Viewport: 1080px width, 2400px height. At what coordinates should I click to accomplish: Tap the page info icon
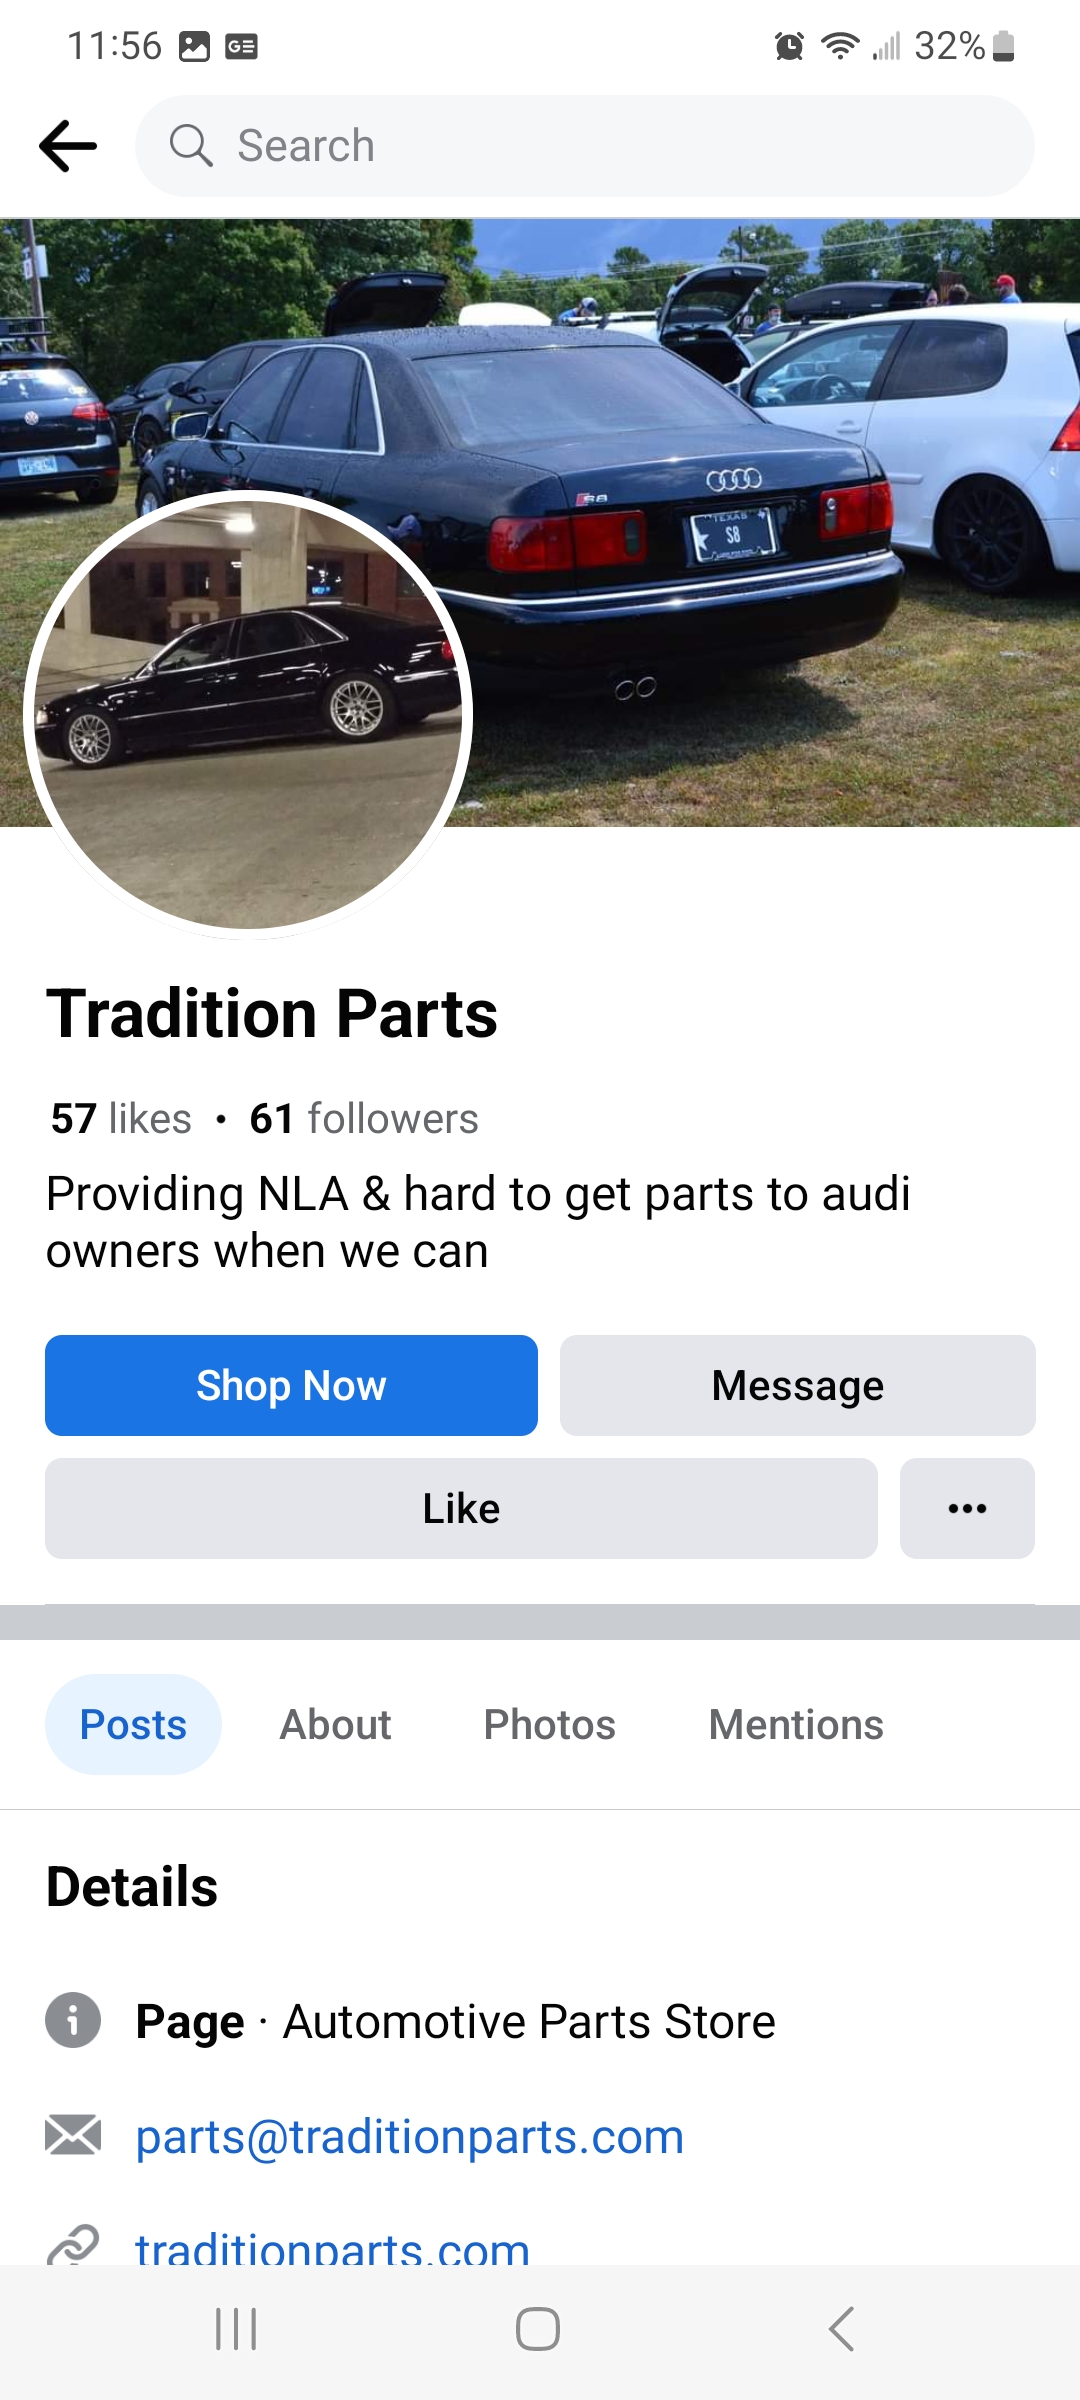click(x=73, y=2020)
